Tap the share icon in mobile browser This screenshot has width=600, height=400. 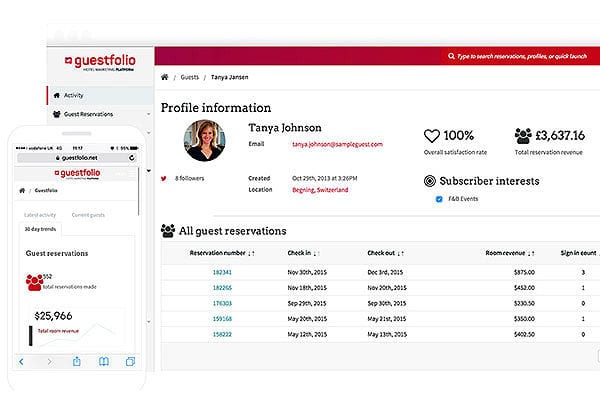point(77,361)
